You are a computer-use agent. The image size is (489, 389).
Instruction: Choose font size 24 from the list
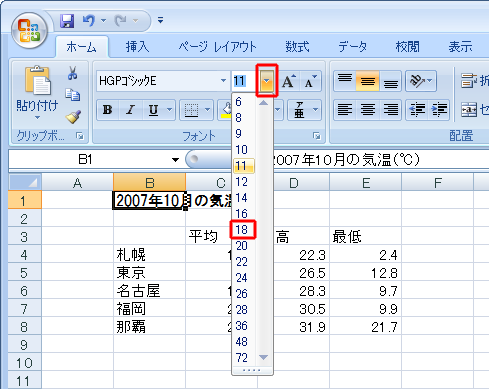(243, 278)
